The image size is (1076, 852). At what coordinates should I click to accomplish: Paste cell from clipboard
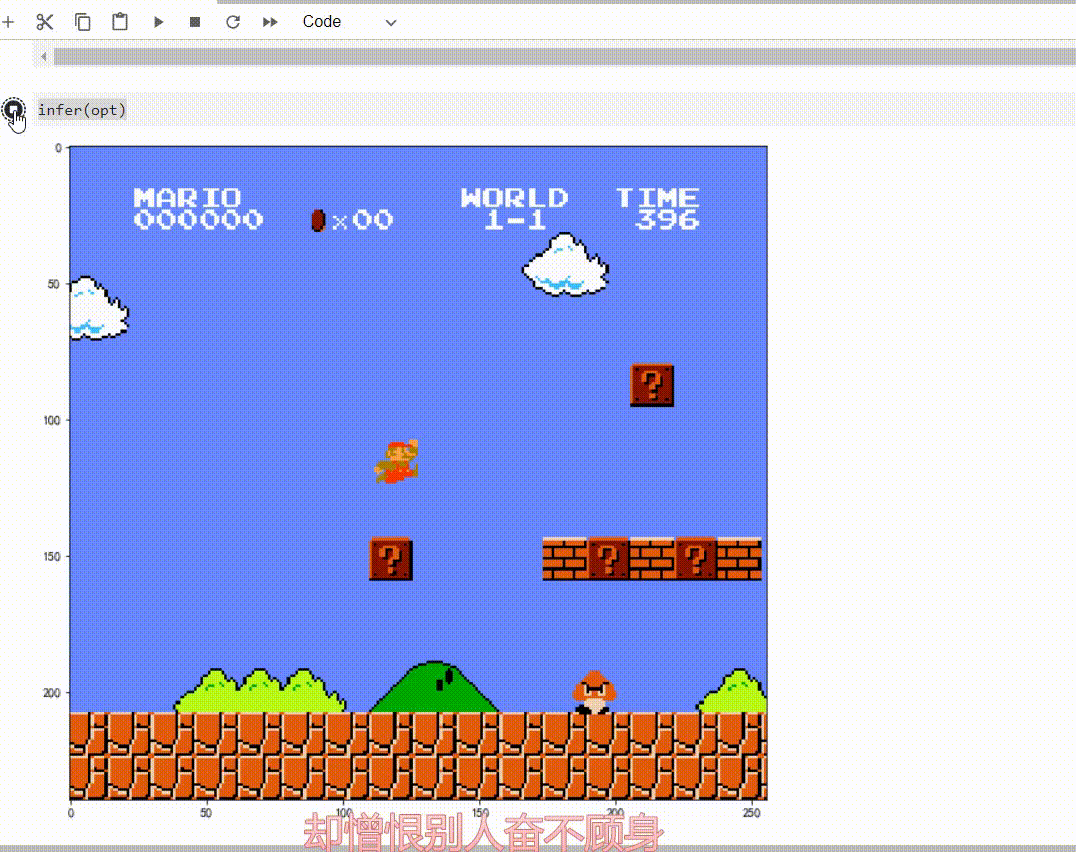pyautogui.click(x=120, y=22)
